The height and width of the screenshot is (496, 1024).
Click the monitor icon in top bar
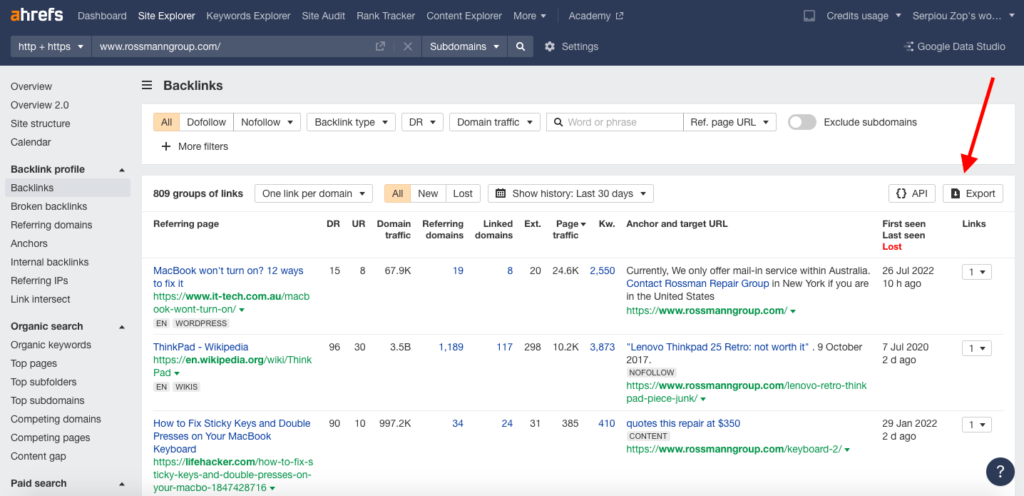(808, 16)
